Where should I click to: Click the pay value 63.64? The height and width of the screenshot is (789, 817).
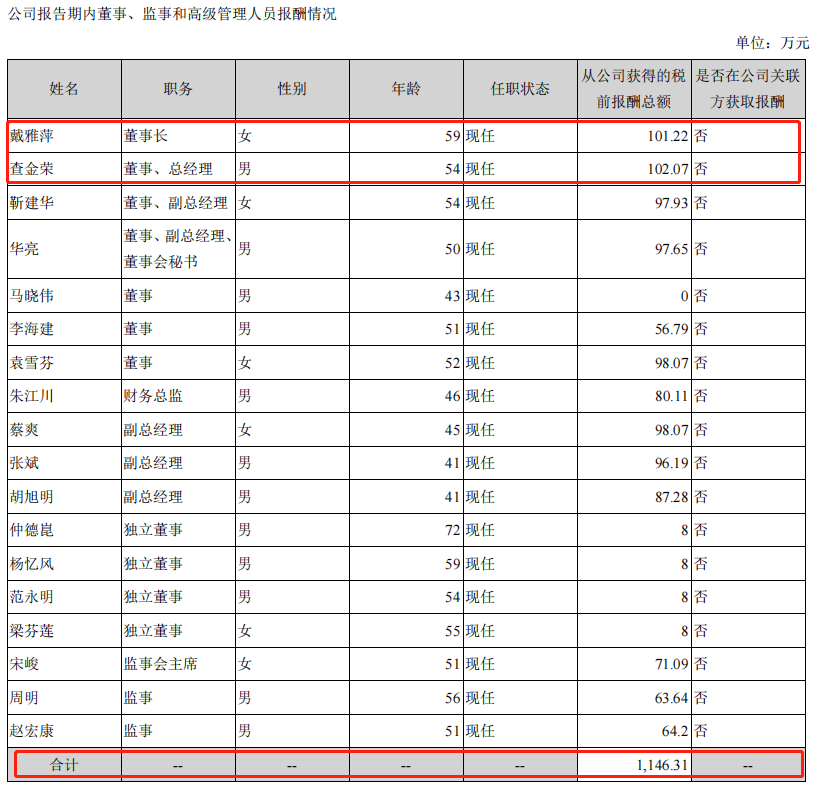coord(671,698)
